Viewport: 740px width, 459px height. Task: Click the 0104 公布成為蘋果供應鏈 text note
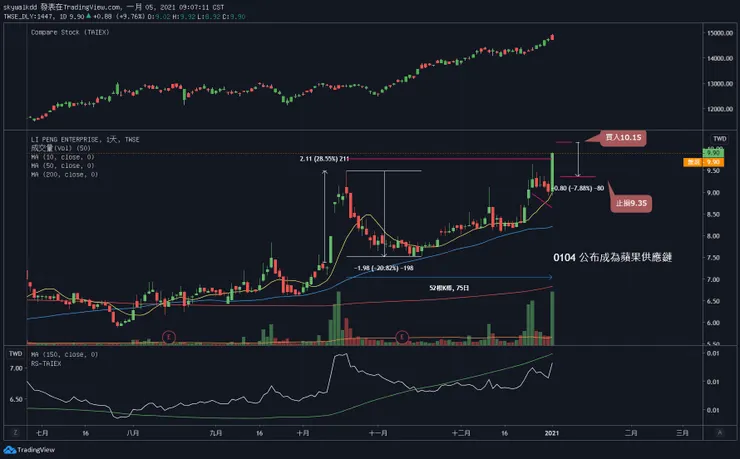pos(613,258)
